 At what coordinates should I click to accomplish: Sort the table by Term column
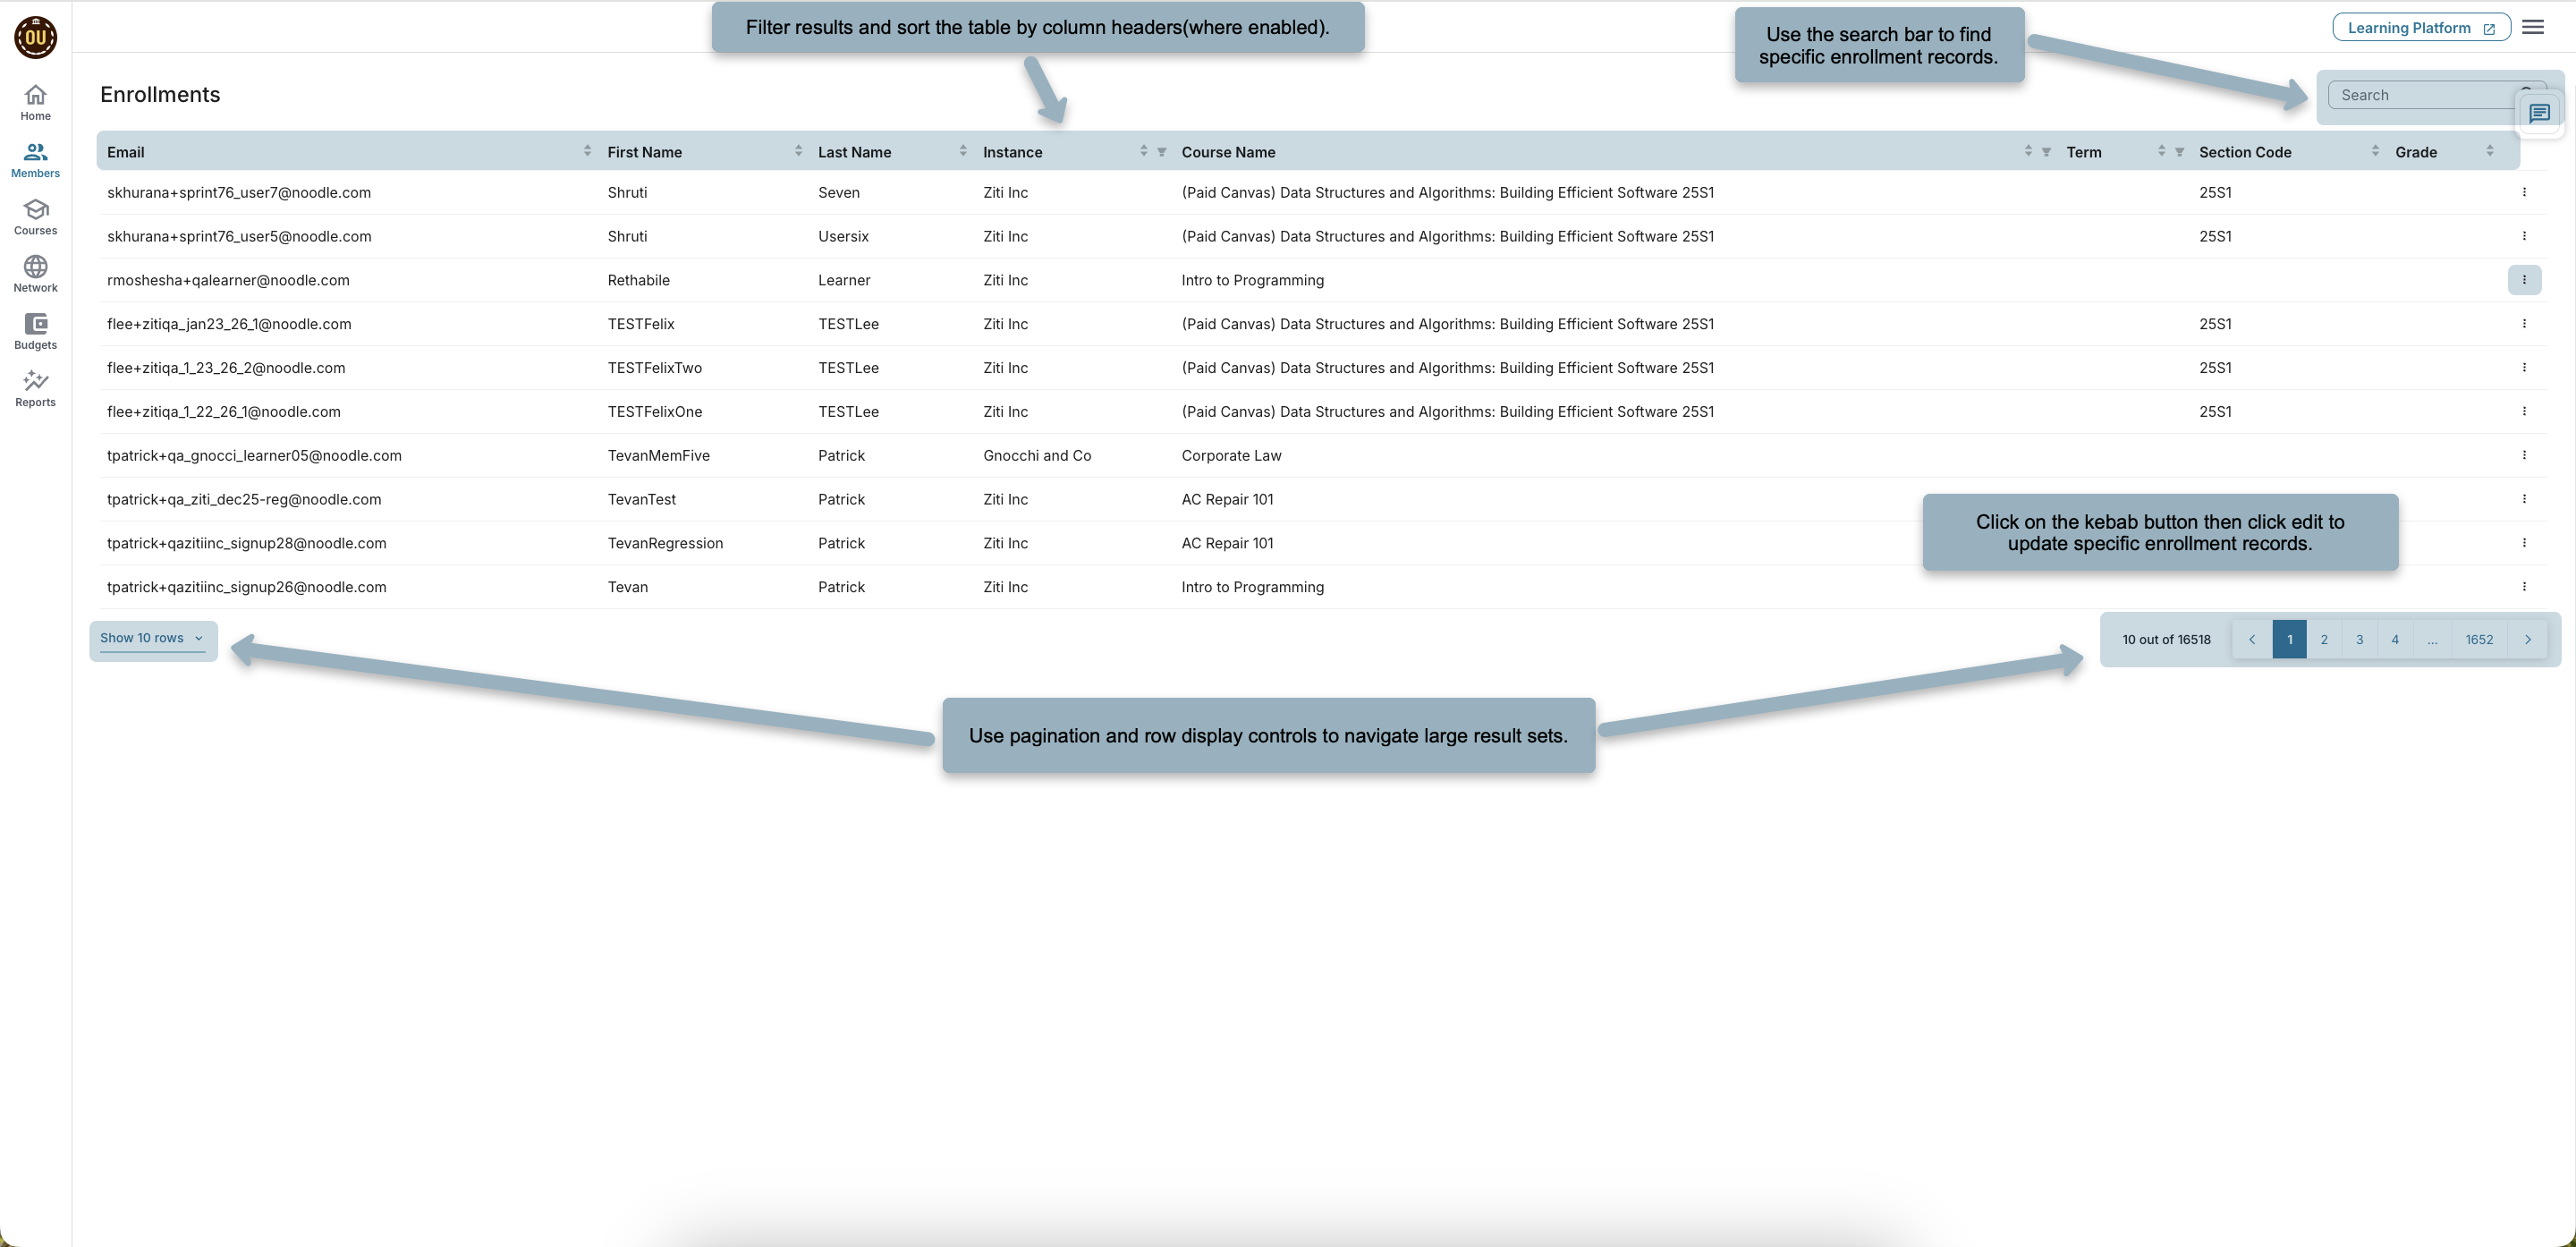(x=2161, y=151)
